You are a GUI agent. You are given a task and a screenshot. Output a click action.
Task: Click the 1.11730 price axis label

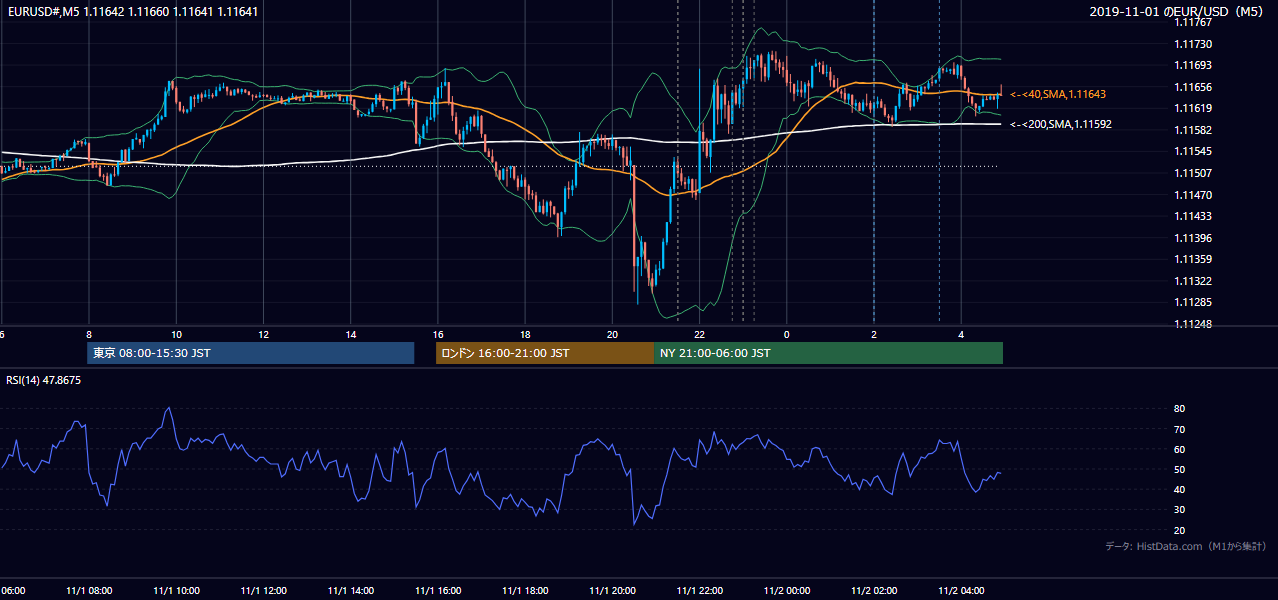pyautogui.click(x=1192, y=45)
